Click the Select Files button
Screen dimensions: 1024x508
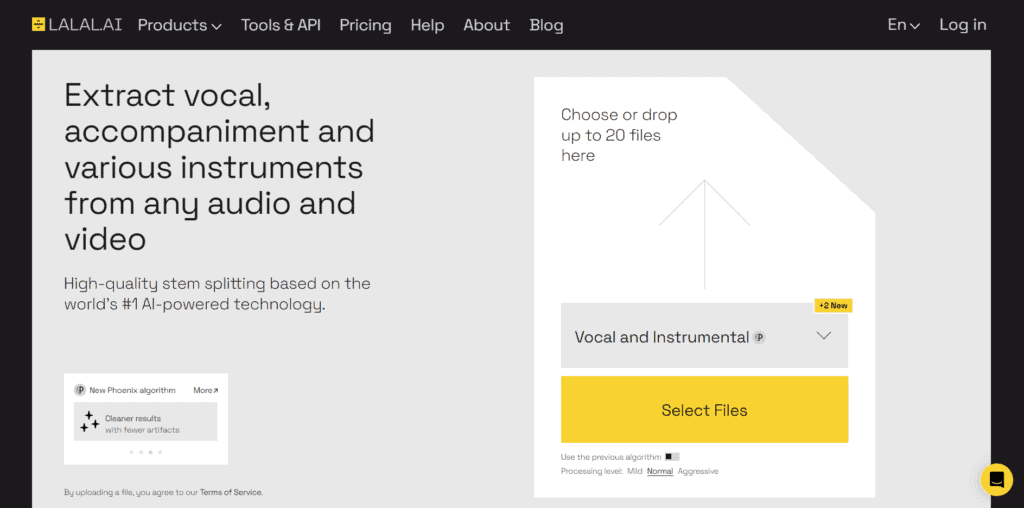tap(705, 410)
